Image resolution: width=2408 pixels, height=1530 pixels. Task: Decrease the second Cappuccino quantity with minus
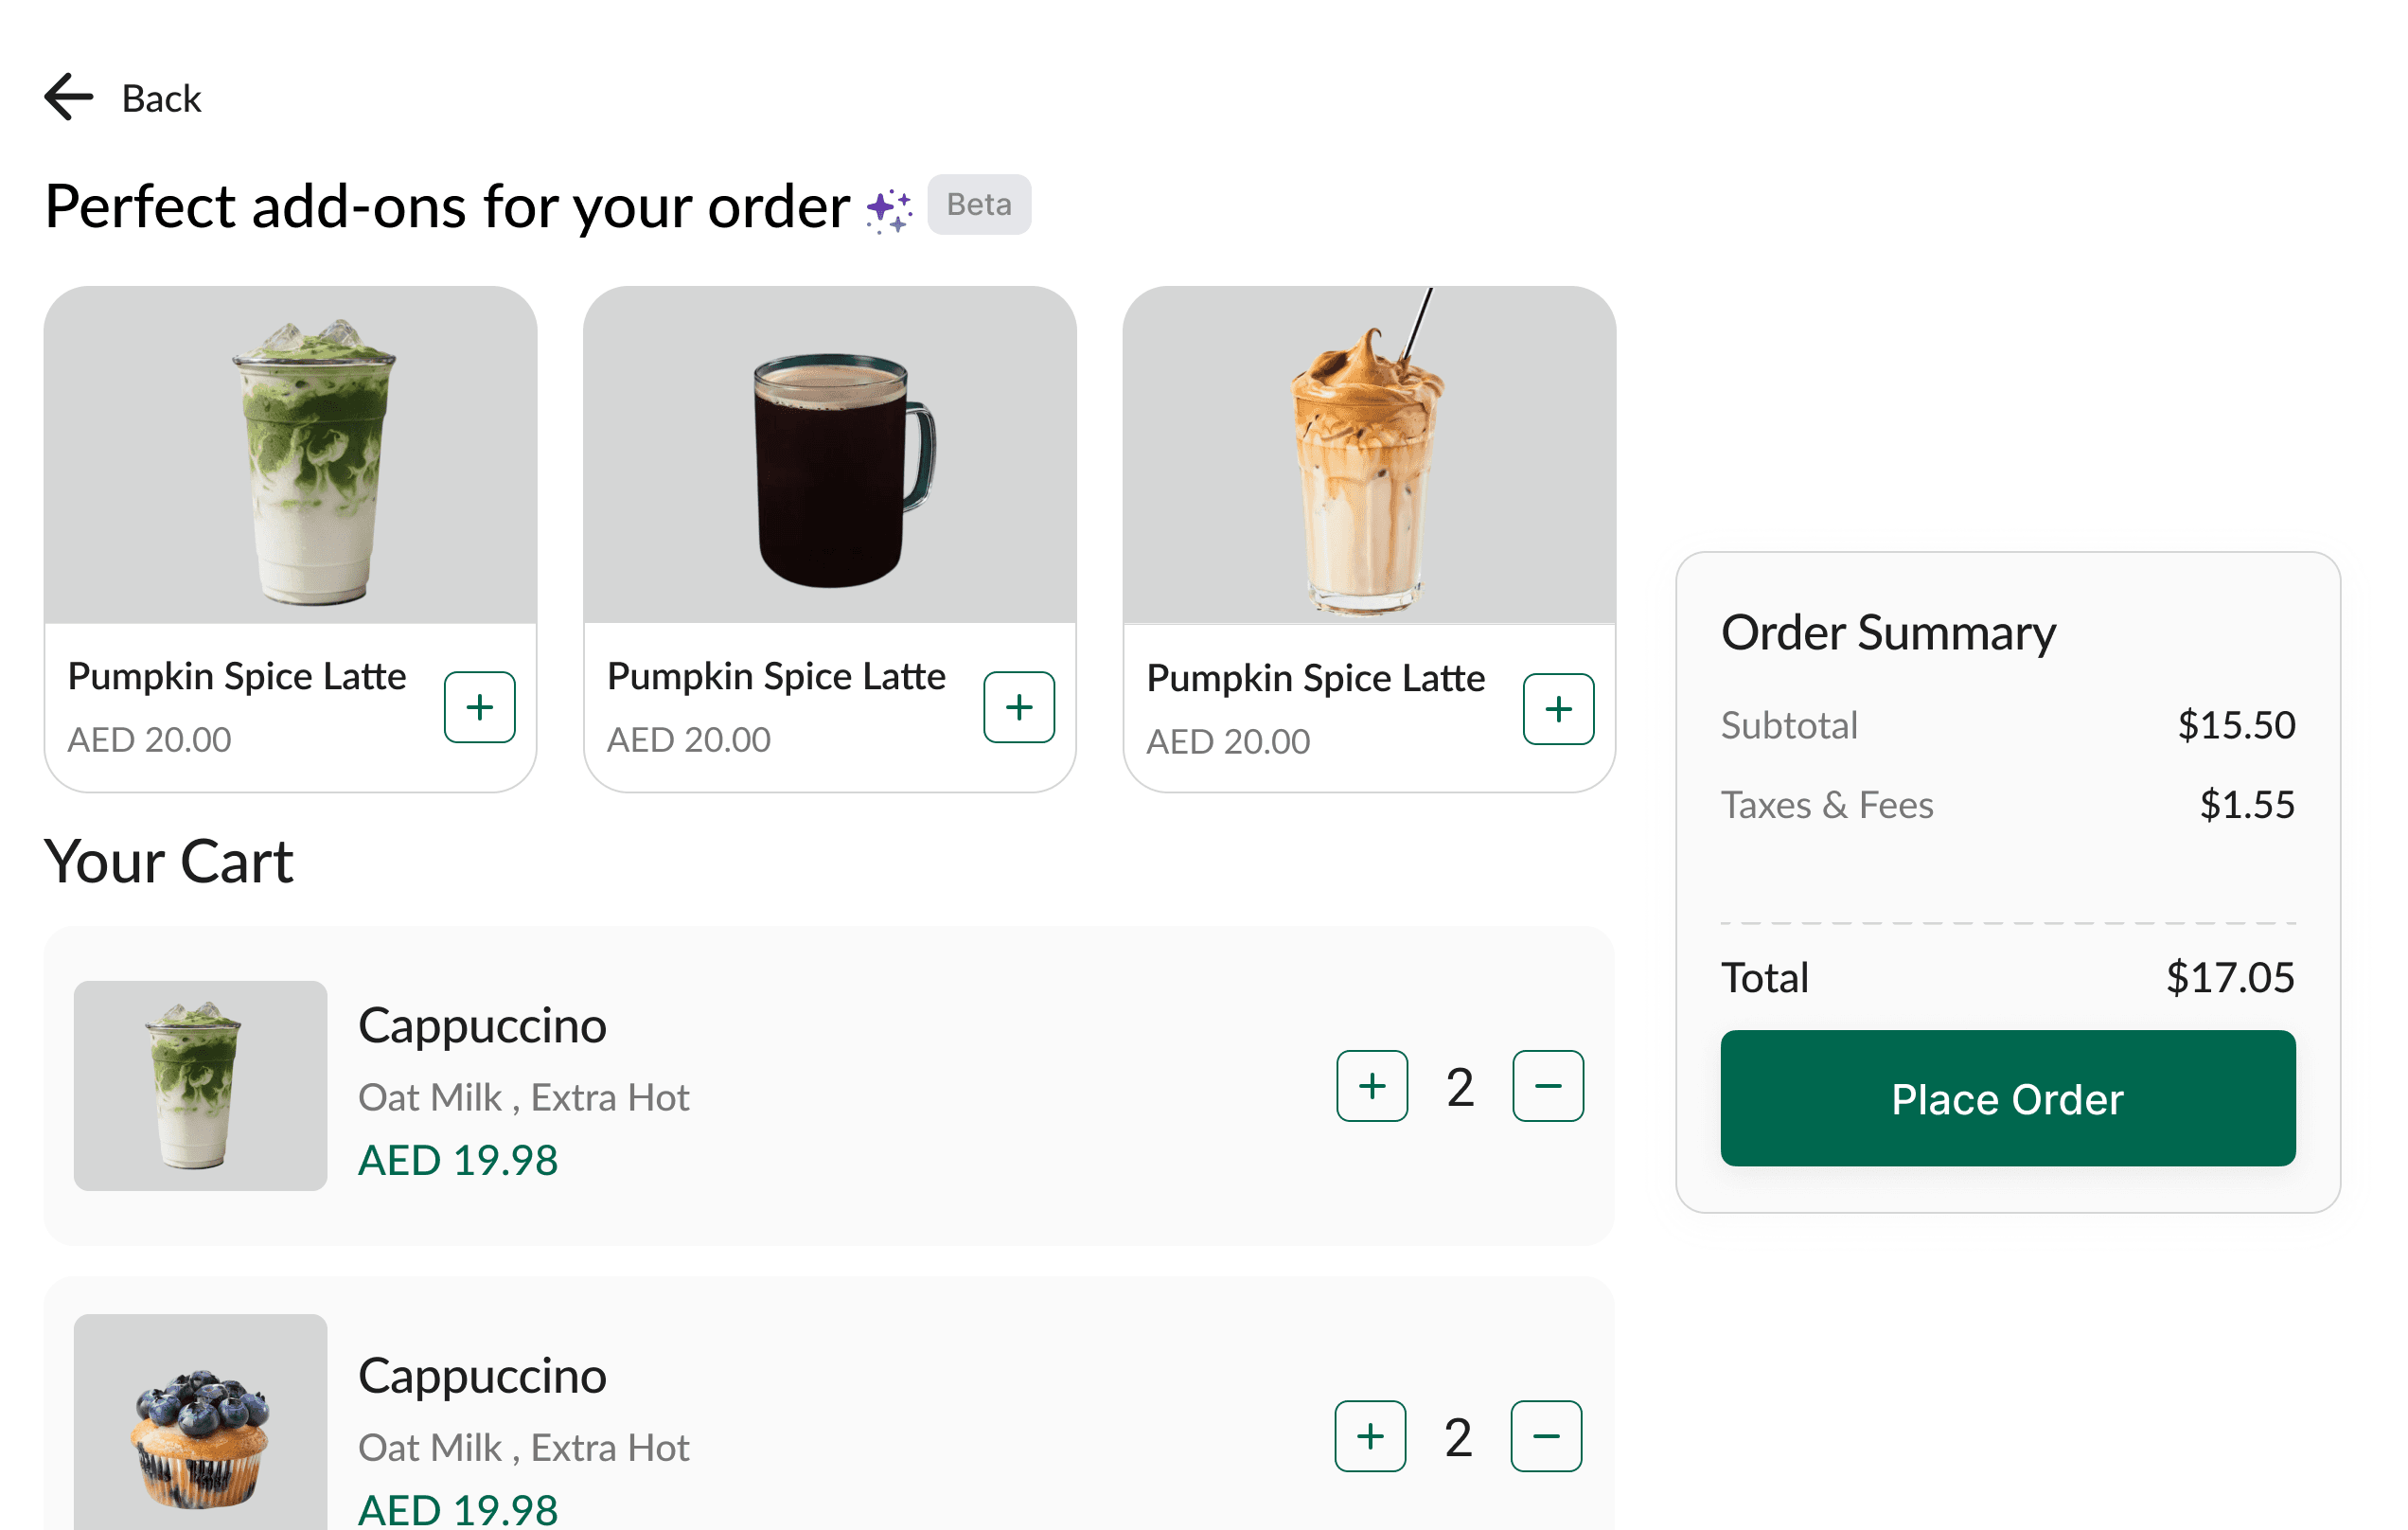(1546, 1437)
